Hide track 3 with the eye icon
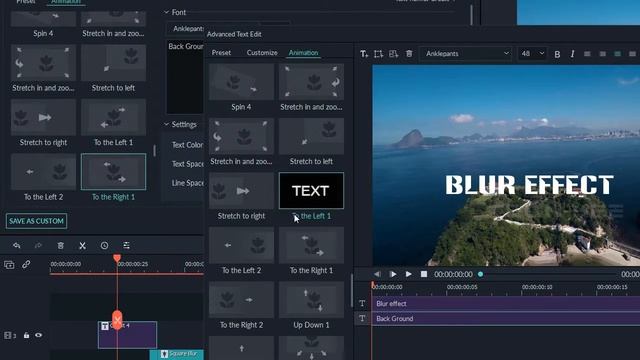Screen dimensions: 640x360 point(38,336)
